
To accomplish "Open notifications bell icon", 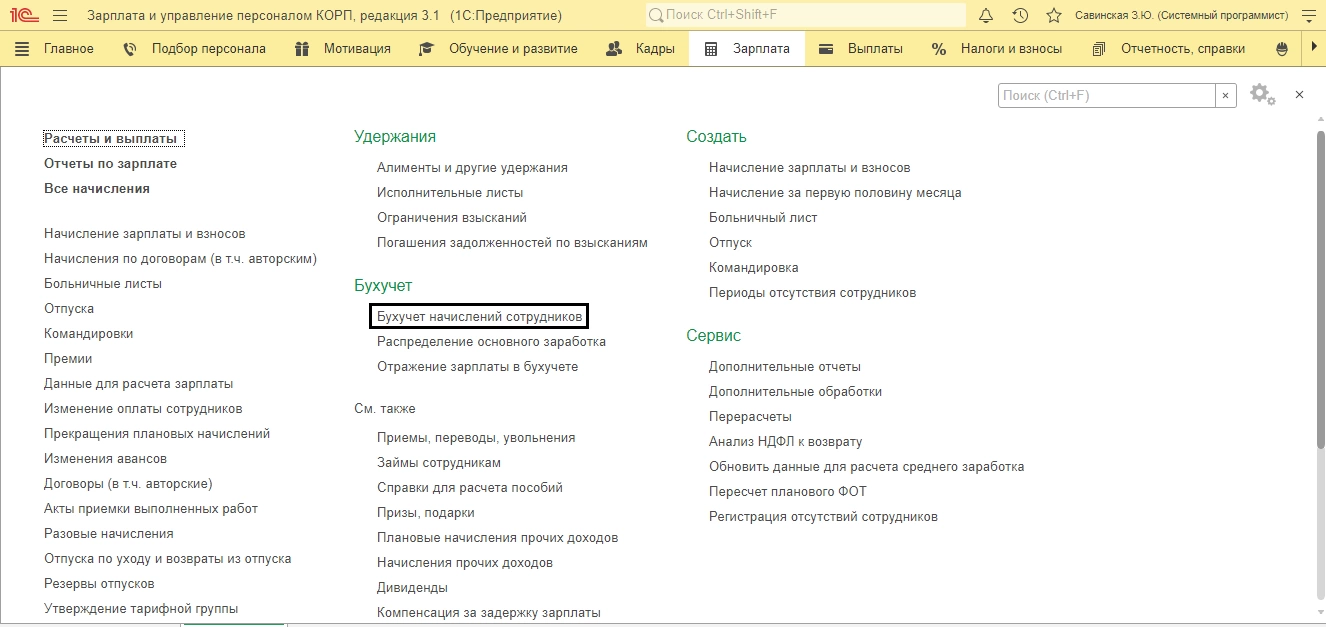I will tap(986, 16).
